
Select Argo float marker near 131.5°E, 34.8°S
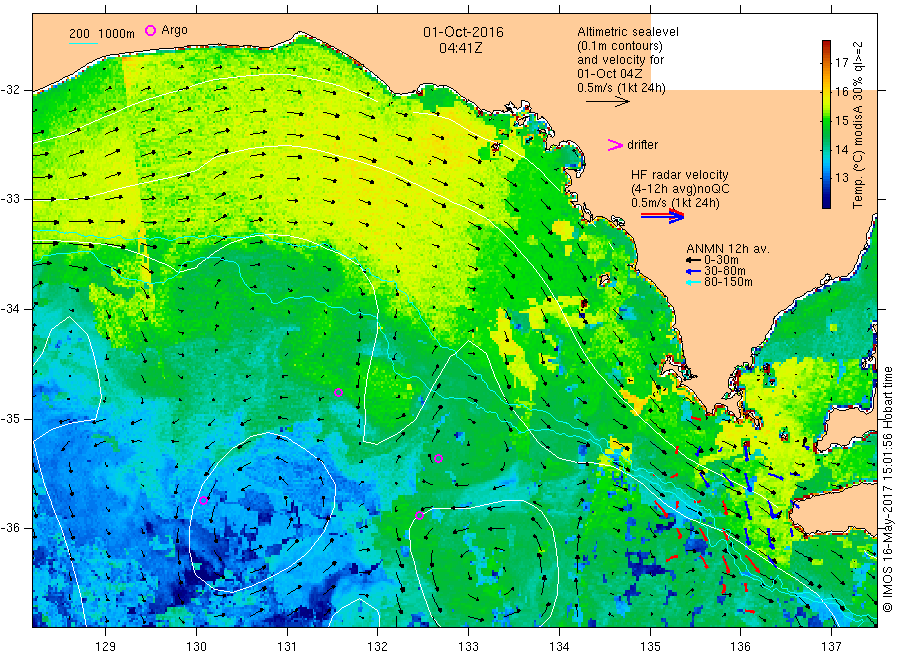click(x=339, y=393)
